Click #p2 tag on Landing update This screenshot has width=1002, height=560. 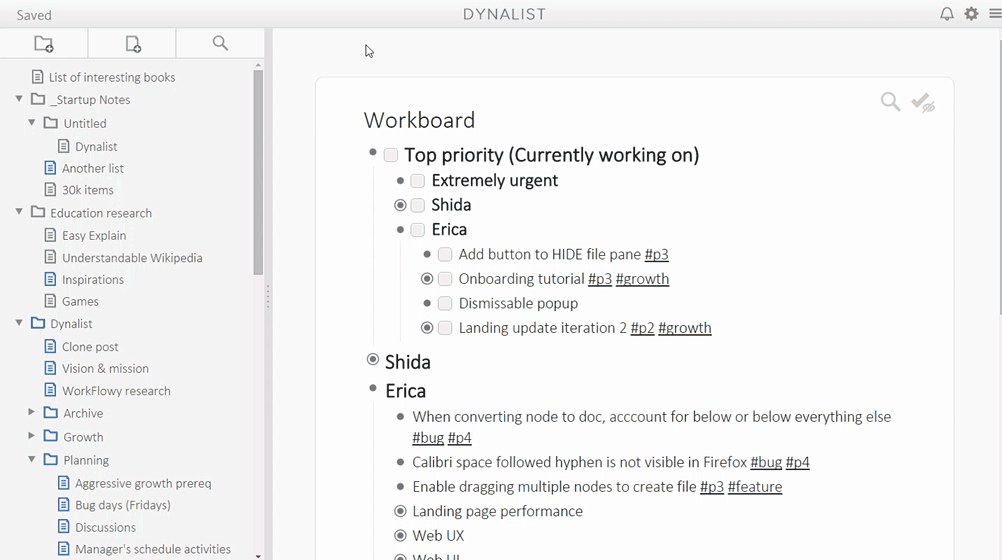click(x=642, y=328)
